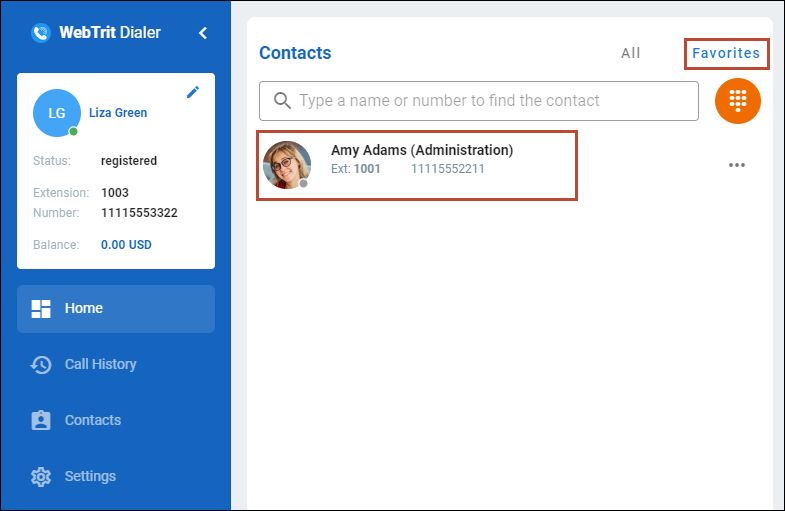Click the search magnifier icon

(x=282, y=101)
